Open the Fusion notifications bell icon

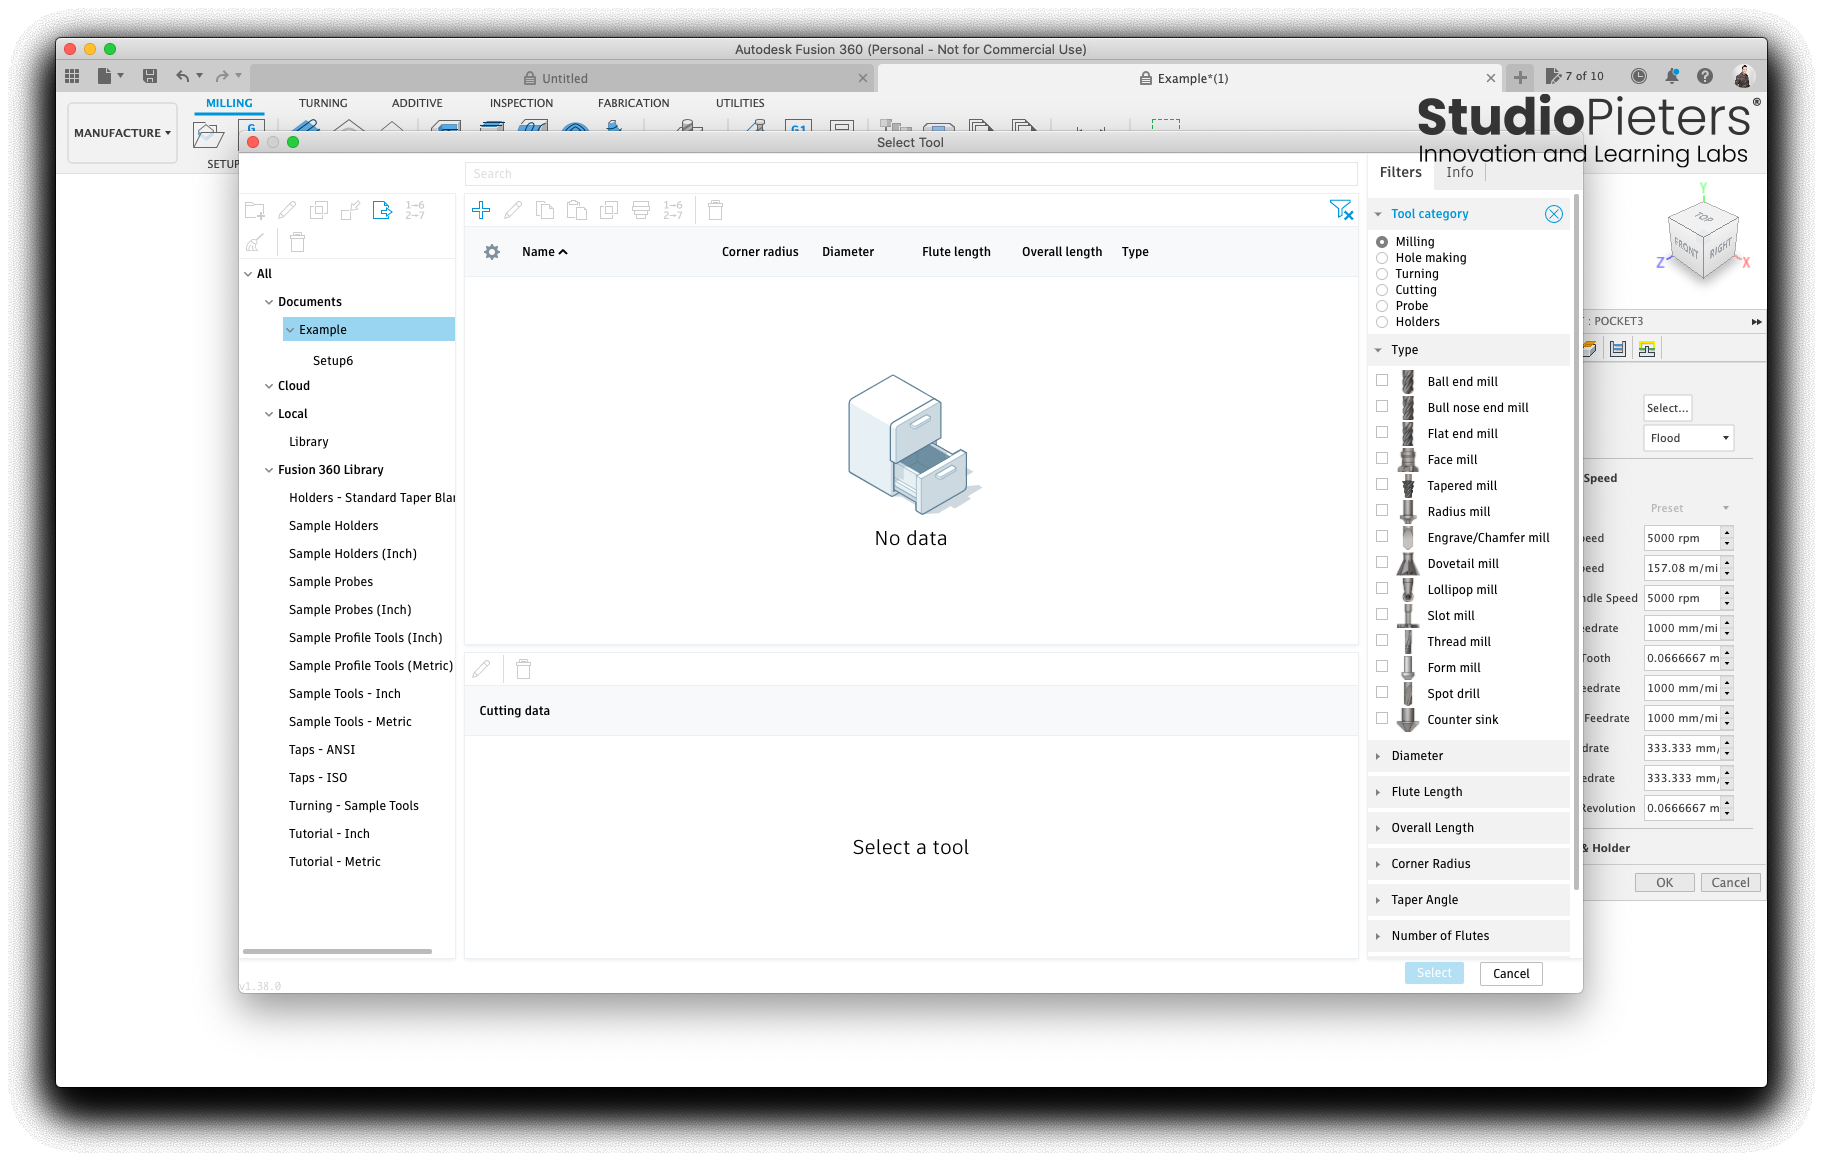(1672, 76)
